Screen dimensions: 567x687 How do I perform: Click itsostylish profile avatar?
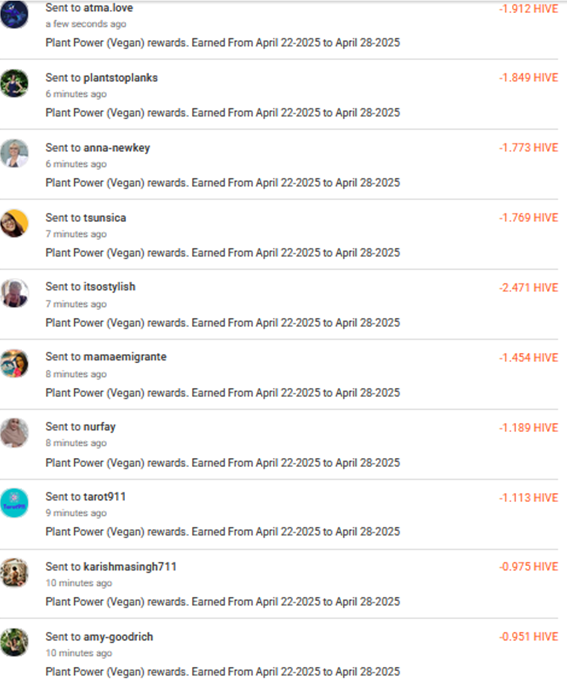coord(14,293)
